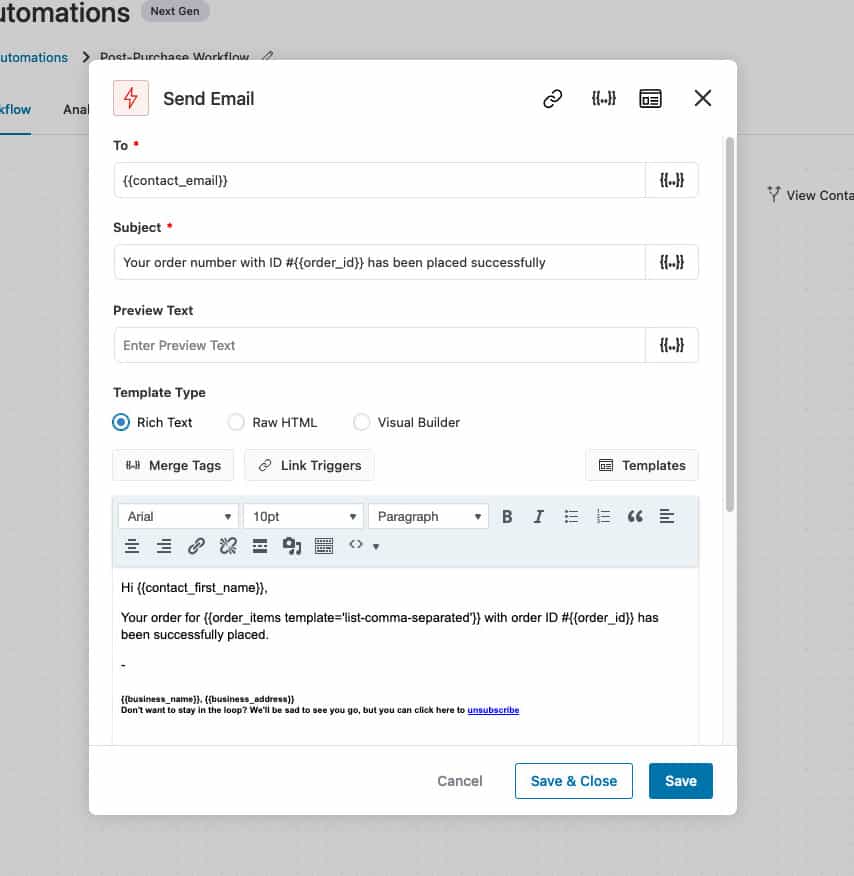Insert merge tag into Preview Text field

[x=671, y=345]
